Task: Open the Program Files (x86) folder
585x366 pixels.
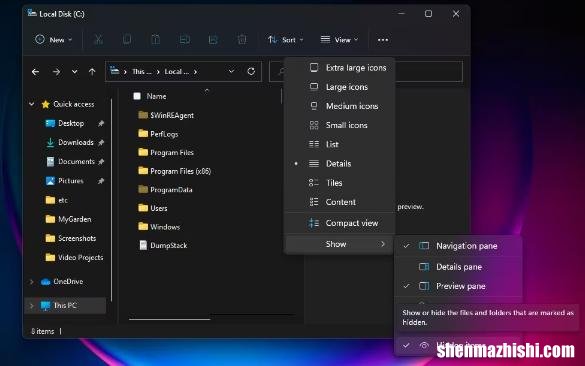Action: [x=180, y=171]
